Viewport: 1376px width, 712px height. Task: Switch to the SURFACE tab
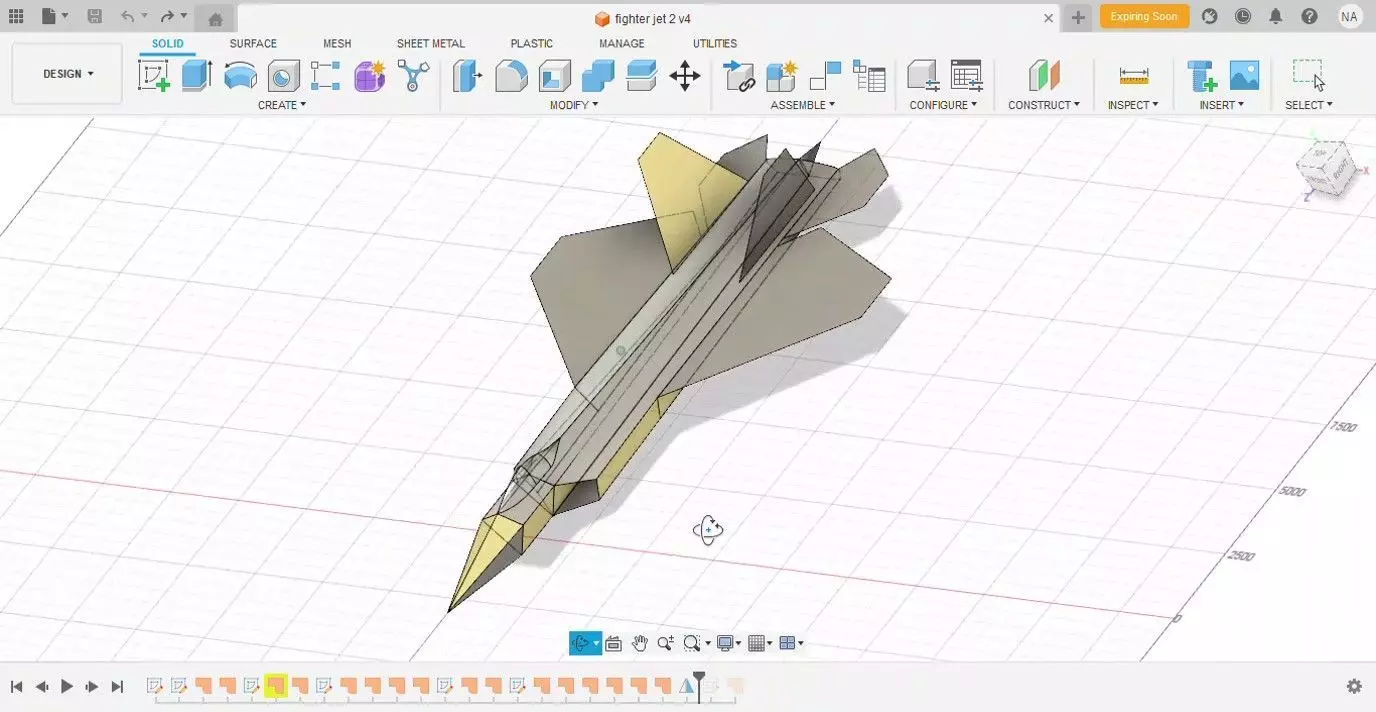tap(253, 44)
